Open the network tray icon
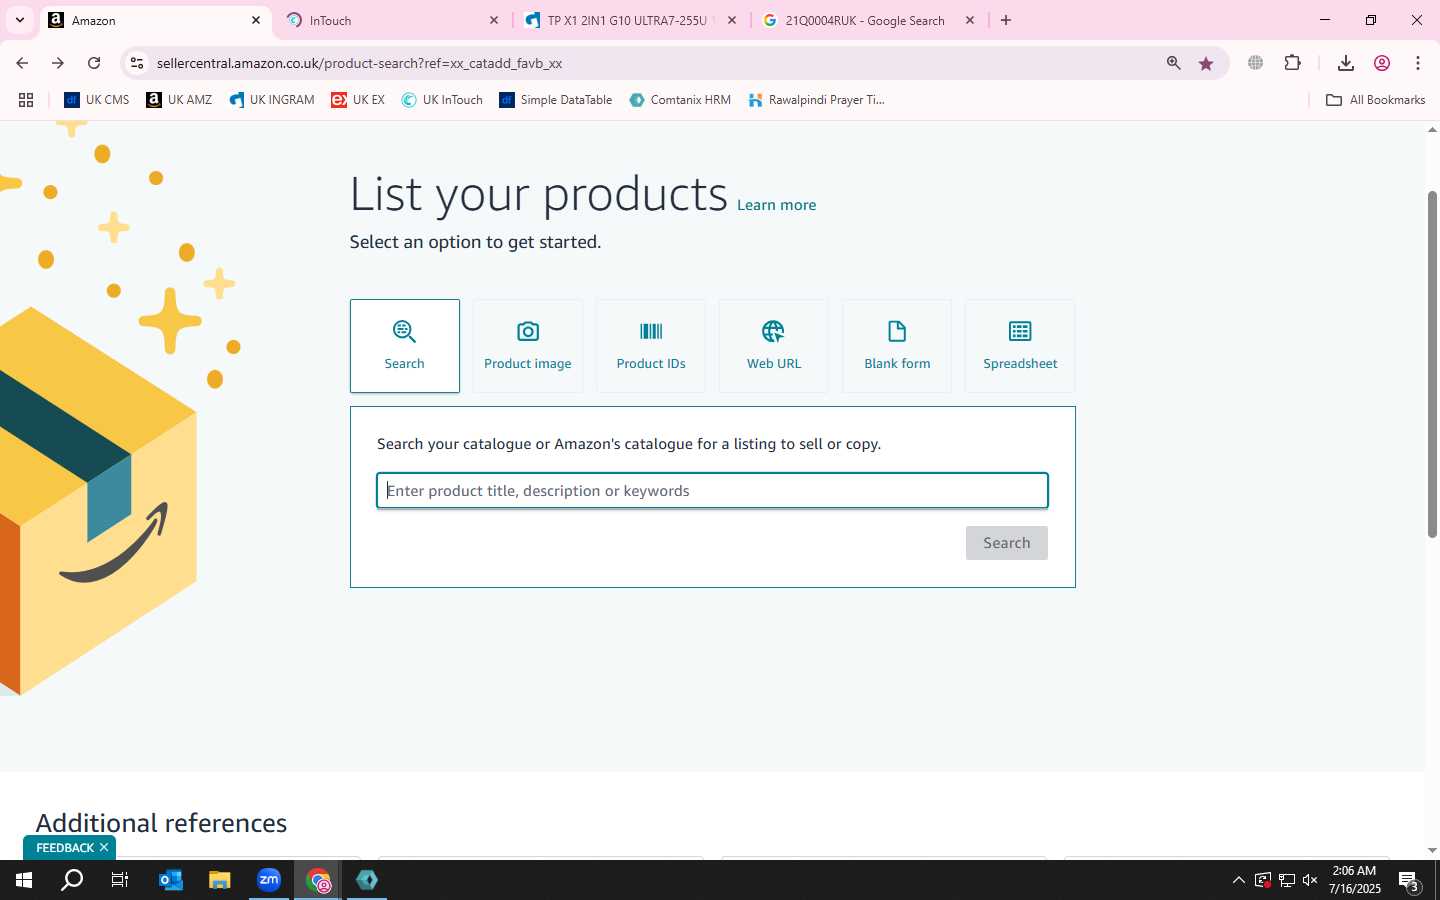The image size is (1440, 900). (x=1287, y=880)
